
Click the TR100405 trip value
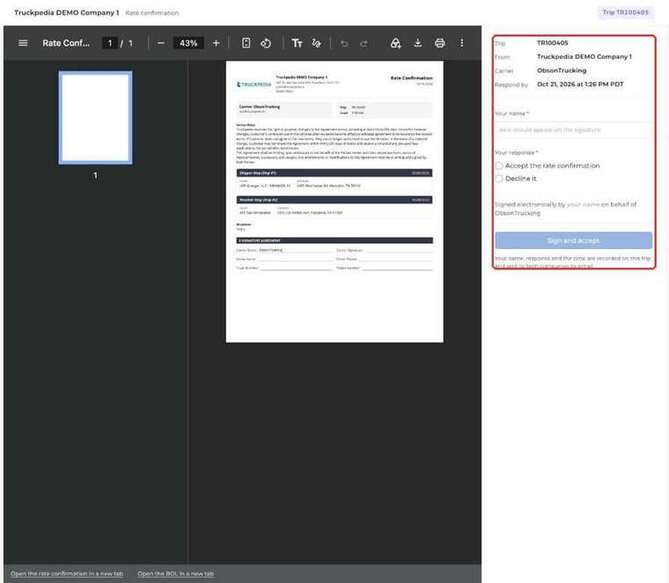[x=553, y=43]
